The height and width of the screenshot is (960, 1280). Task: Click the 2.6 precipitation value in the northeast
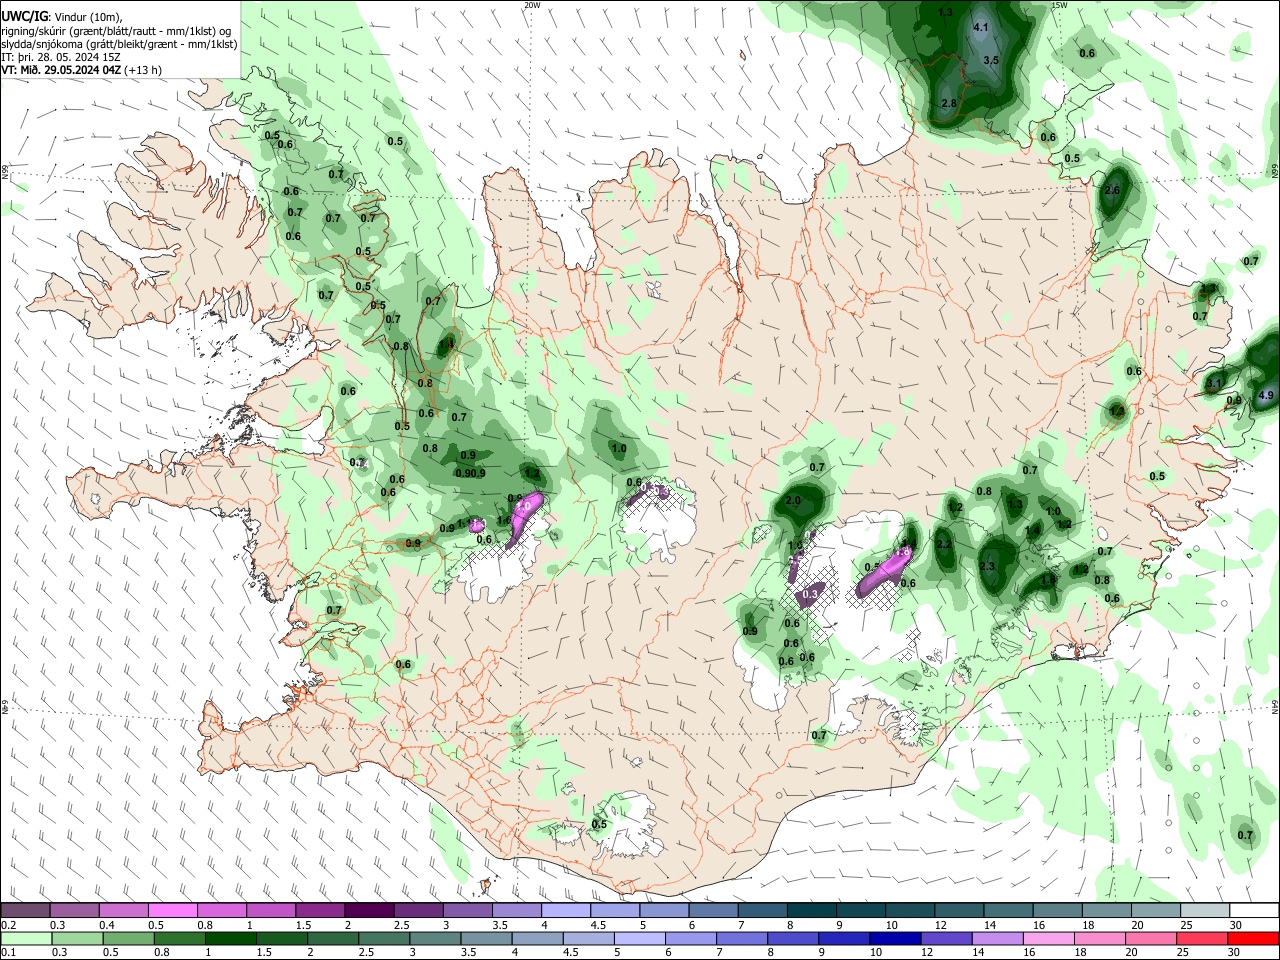[x=1111, y=190]
